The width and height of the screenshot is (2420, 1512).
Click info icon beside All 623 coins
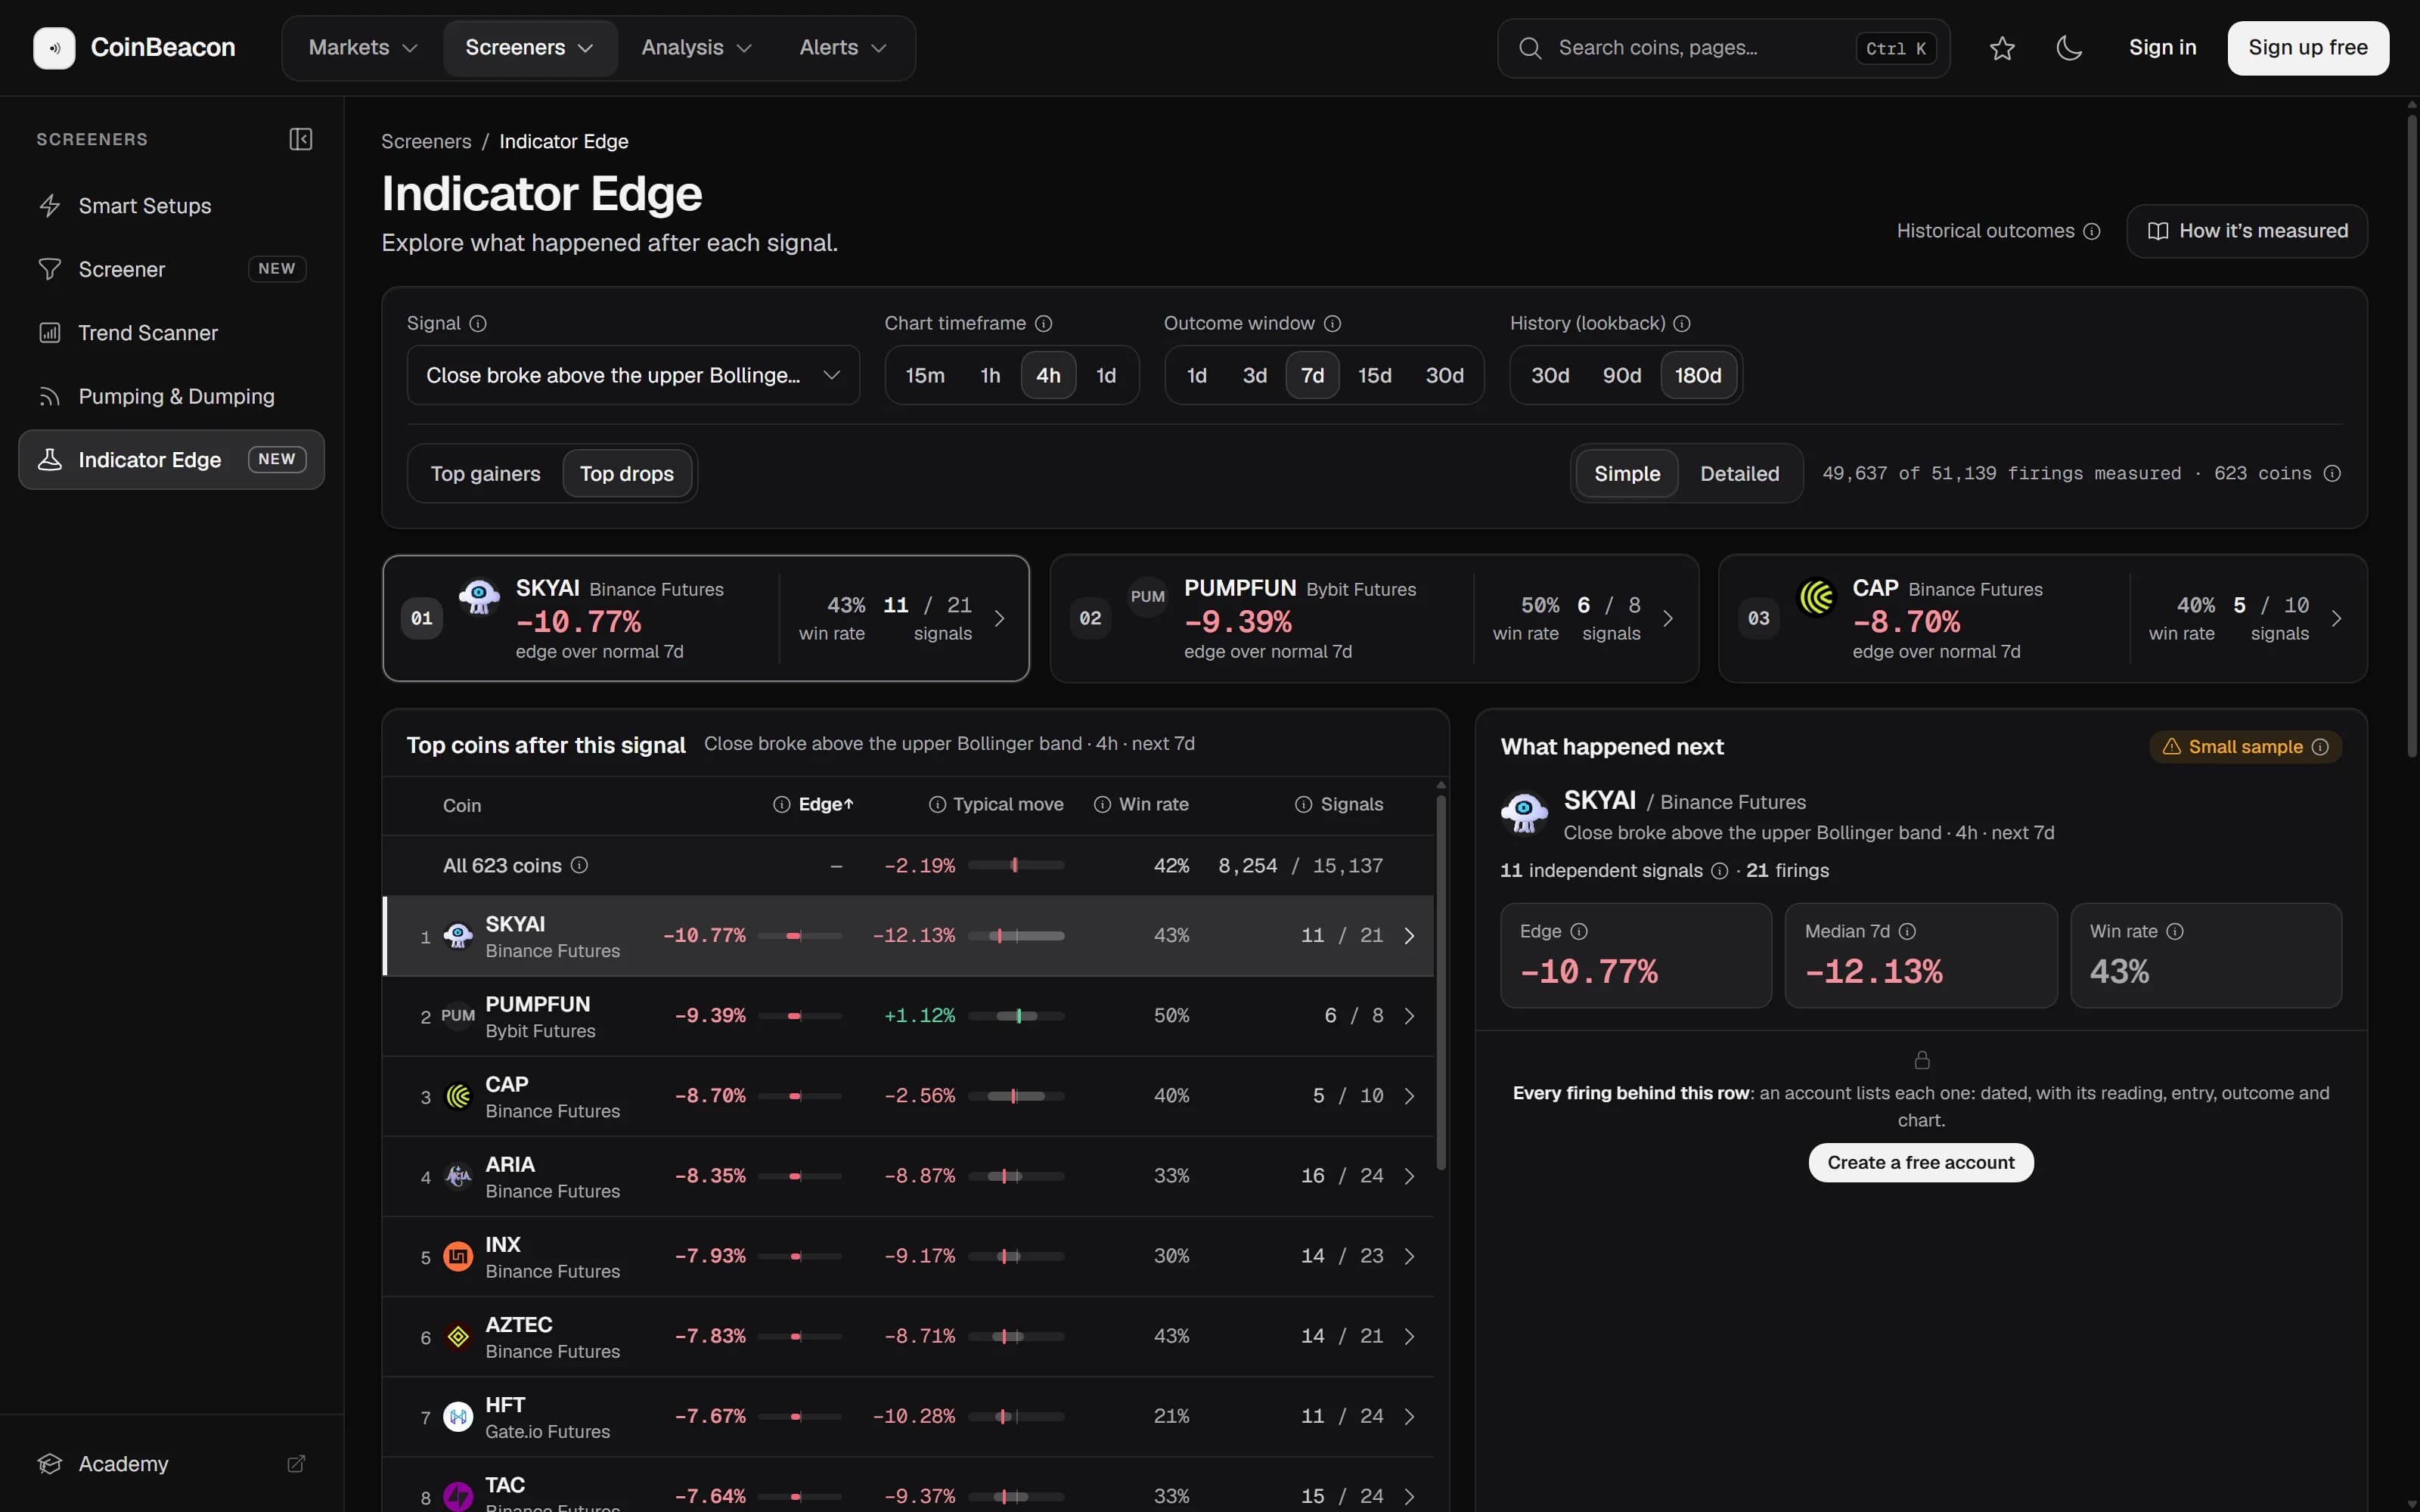point(579,865)
